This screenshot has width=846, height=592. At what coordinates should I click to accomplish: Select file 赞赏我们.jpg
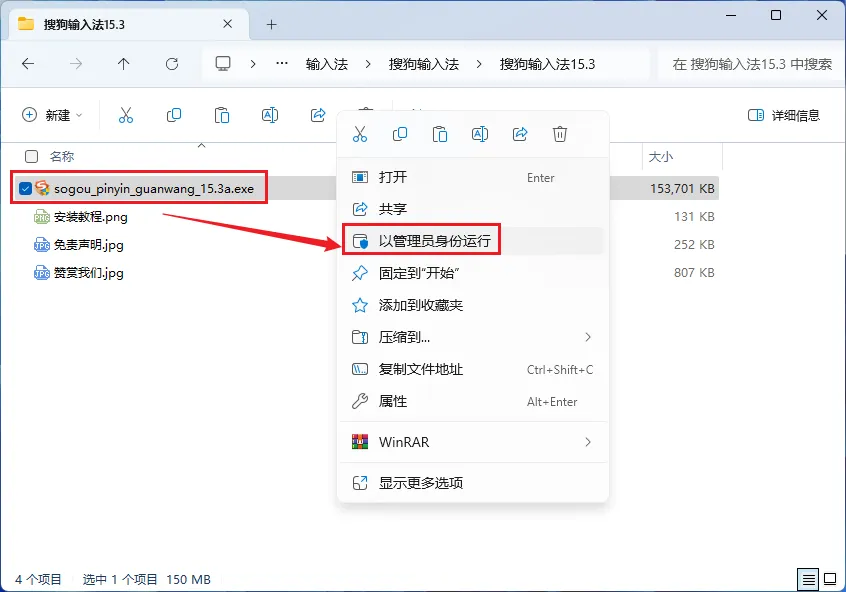click(88, 273)
